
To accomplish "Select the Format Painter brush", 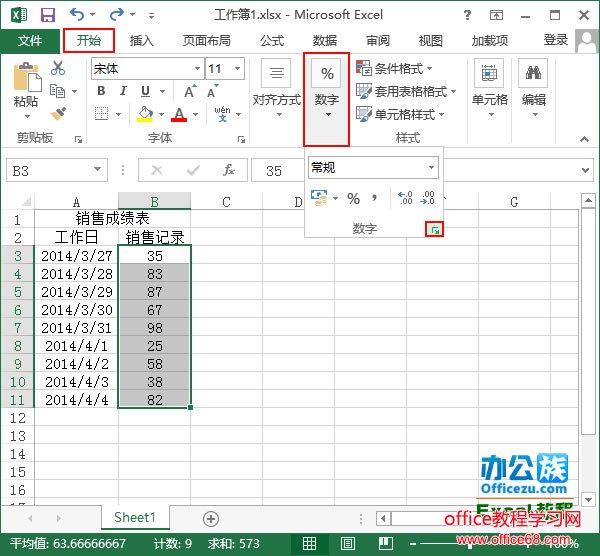I will [58, 114].
